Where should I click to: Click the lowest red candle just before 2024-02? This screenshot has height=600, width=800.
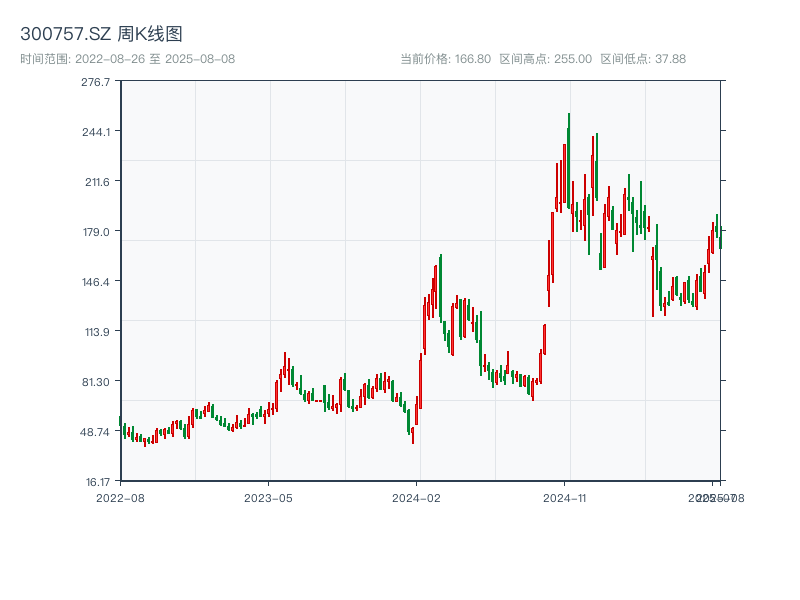(x=413, y=435)
